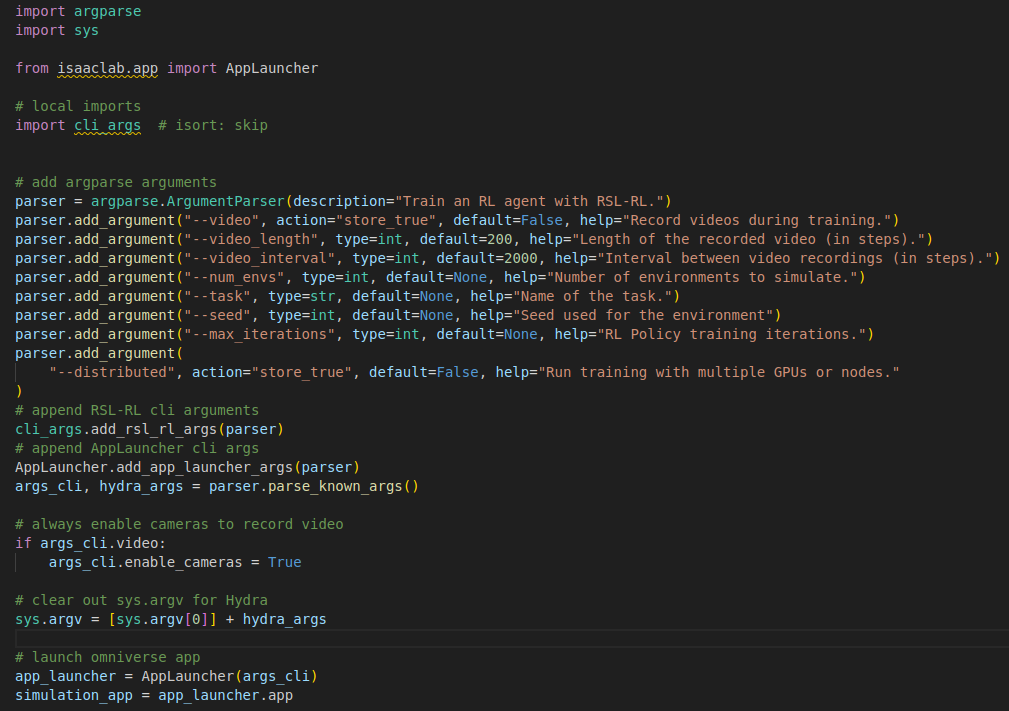Click the "Train an RL agent with RSL-RL." string
The image size is (1009, 711).
point(529,201)
